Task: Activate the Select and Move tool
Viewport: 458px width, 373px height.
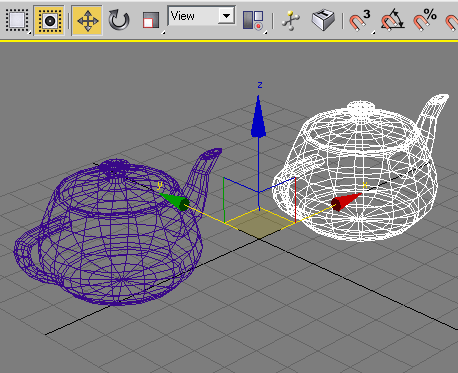Action: click(87, 21)
